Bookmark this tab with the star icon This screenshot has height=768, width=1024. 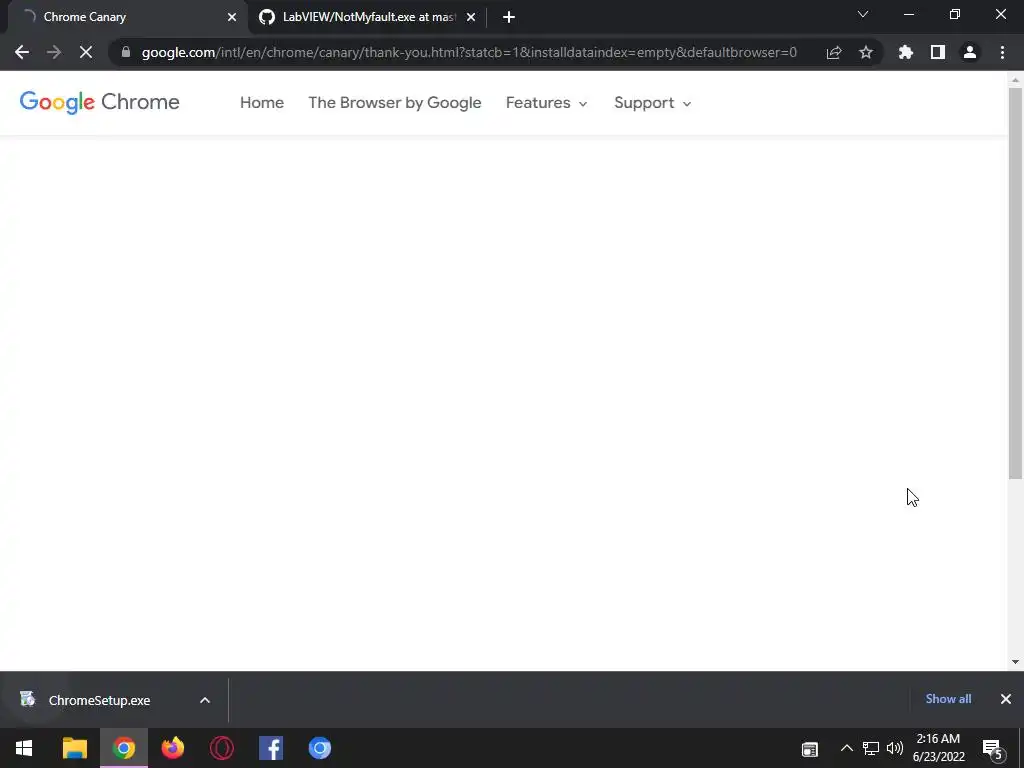pos(866,52)
